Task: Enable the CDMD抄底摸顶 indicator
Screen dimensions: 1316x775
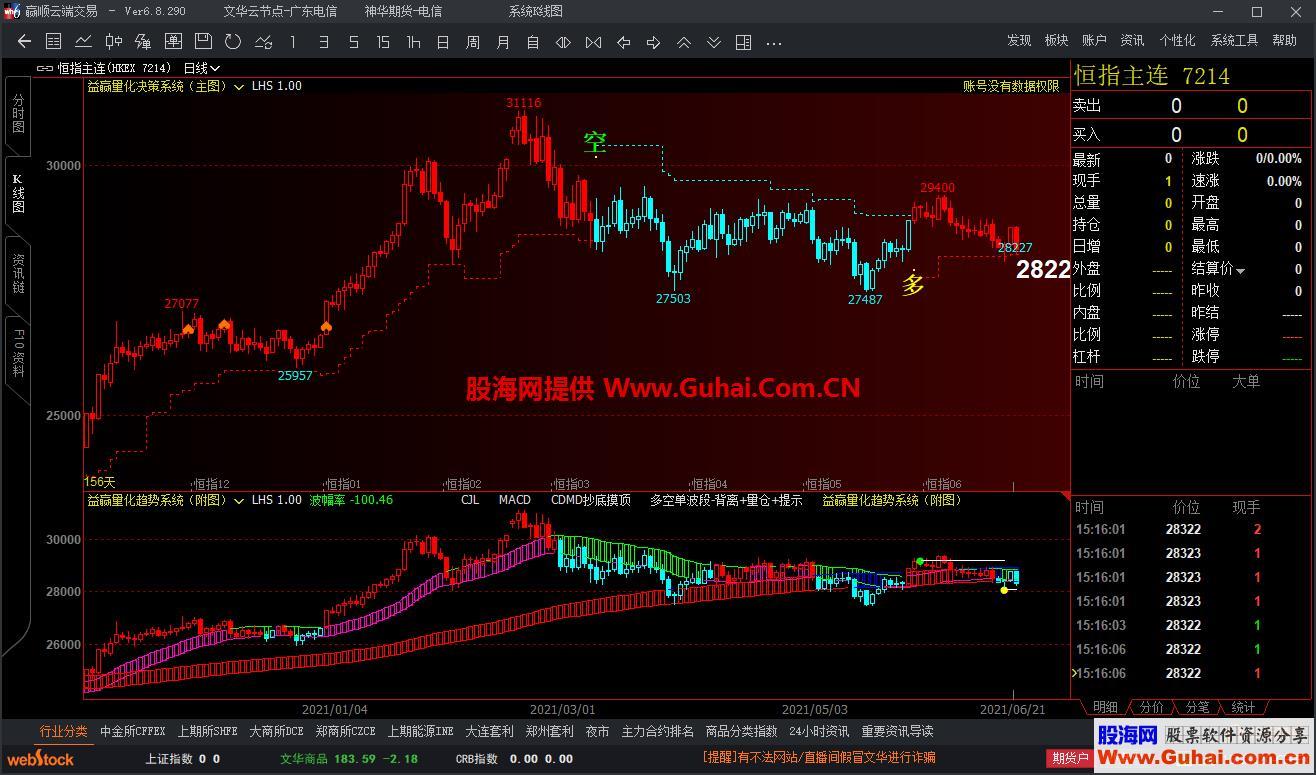Action: pyautogui.click(x=588, y=500)
